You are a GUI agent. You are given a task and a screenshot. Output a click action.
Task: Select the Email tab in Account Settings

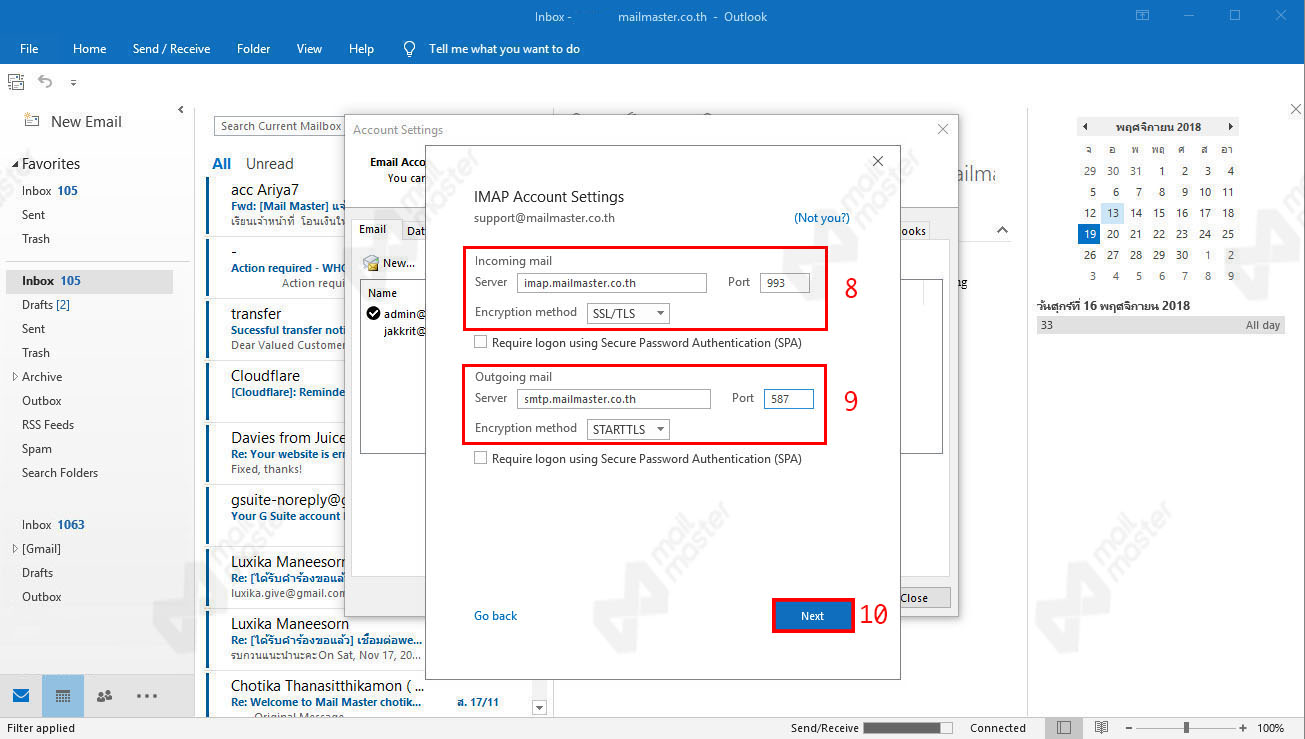tap(373, 229)
